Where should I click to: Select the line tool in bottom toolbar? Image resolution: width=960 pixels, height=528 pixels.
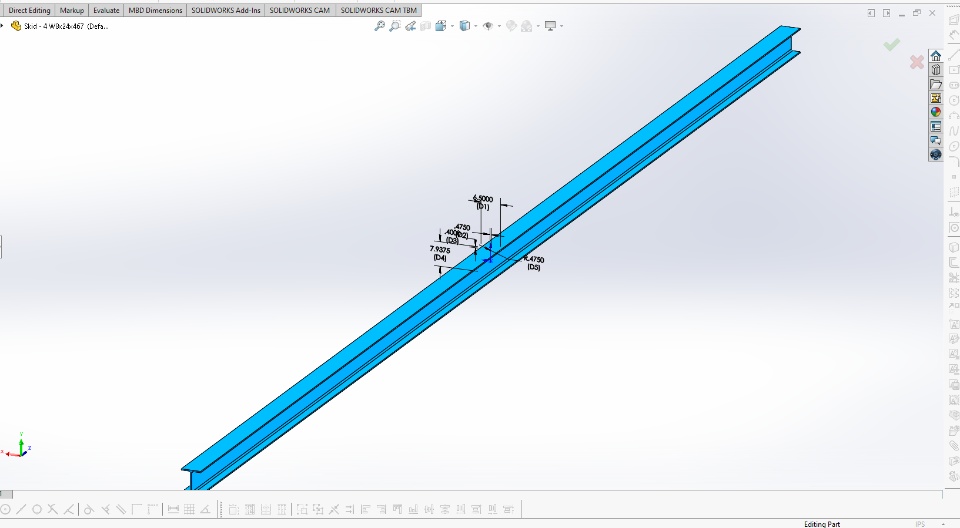[21, 509]
